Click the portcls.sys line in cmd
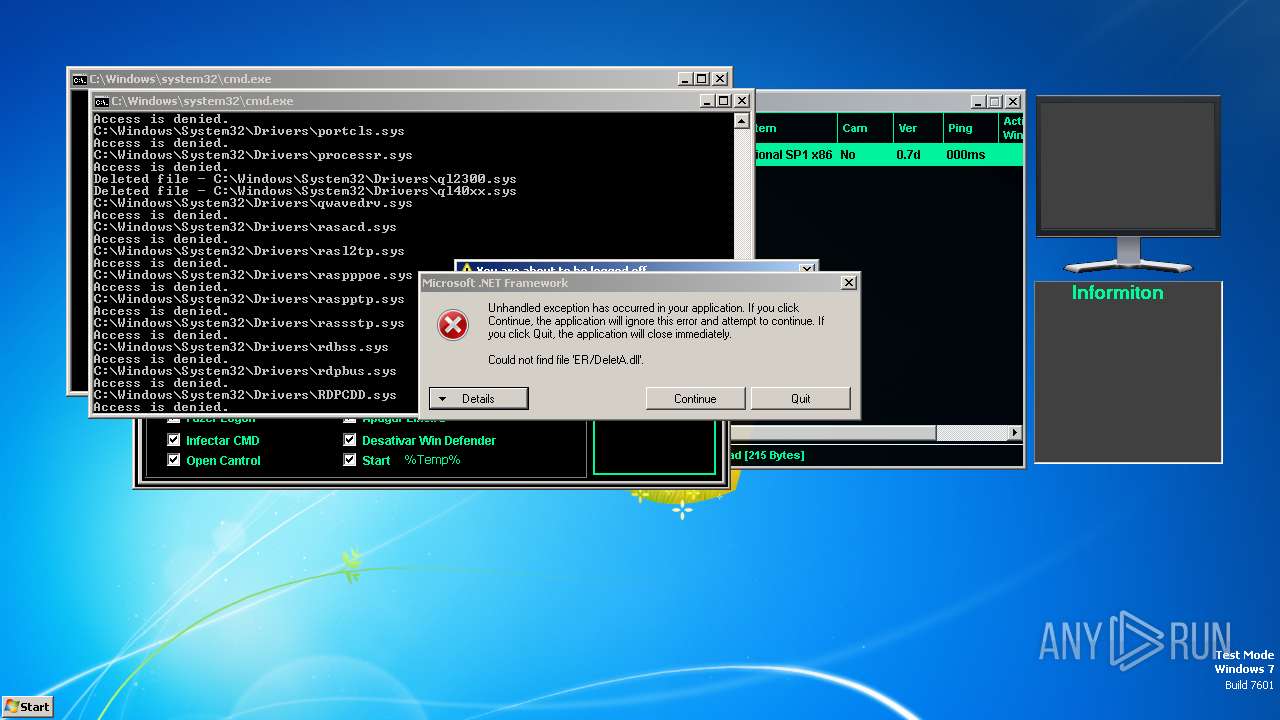Image resolution: width=1280 pixels, height=720 pixels. tap(249, 131)
